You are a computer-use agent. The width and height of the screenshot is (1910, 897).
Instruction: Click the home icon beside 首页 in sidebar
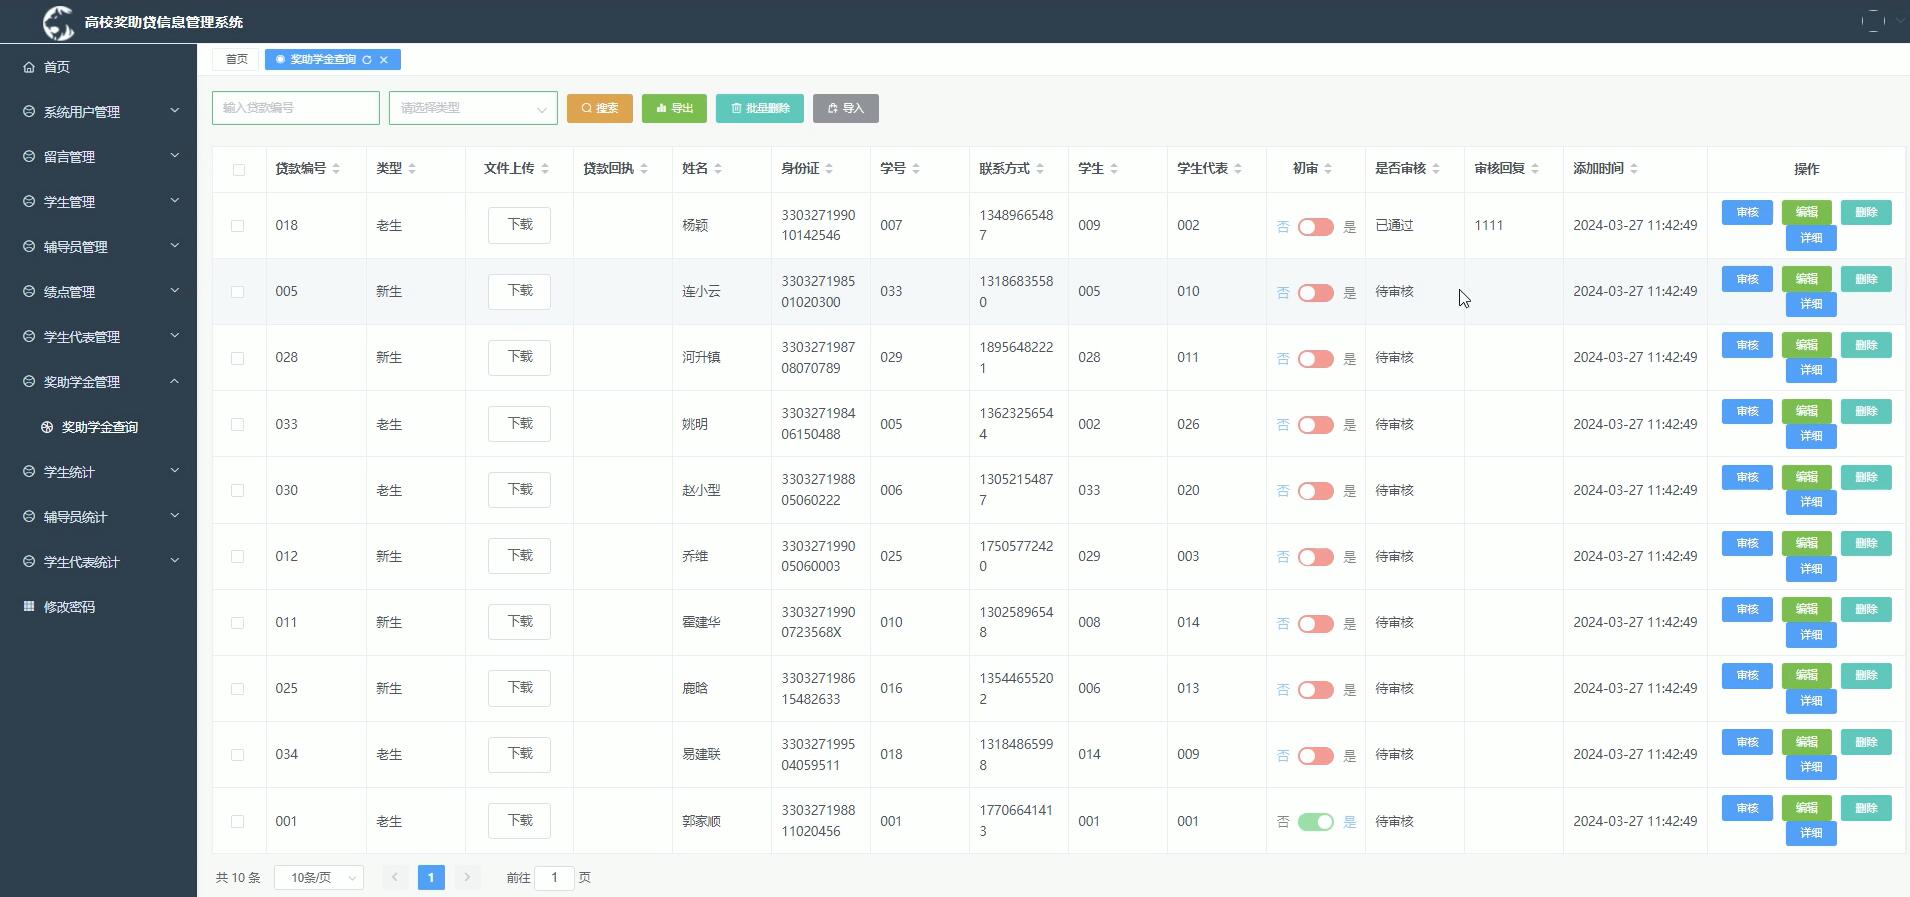tap(29, 67)
